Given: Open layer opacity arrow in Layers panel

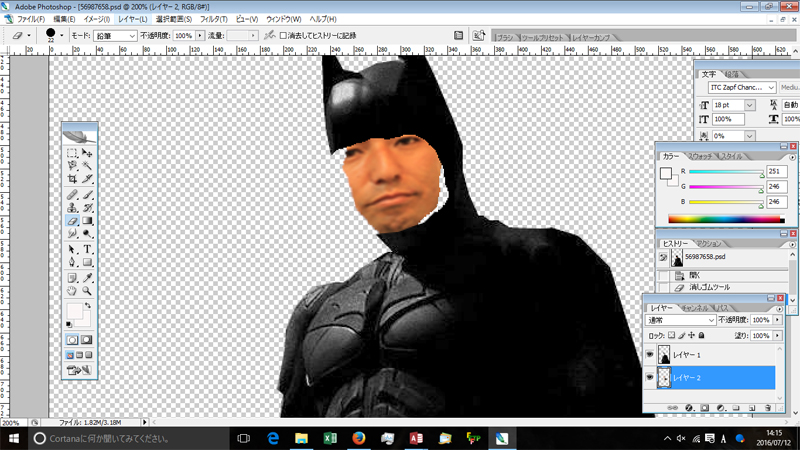Looking at the screenshot, I should pos(777,320).
